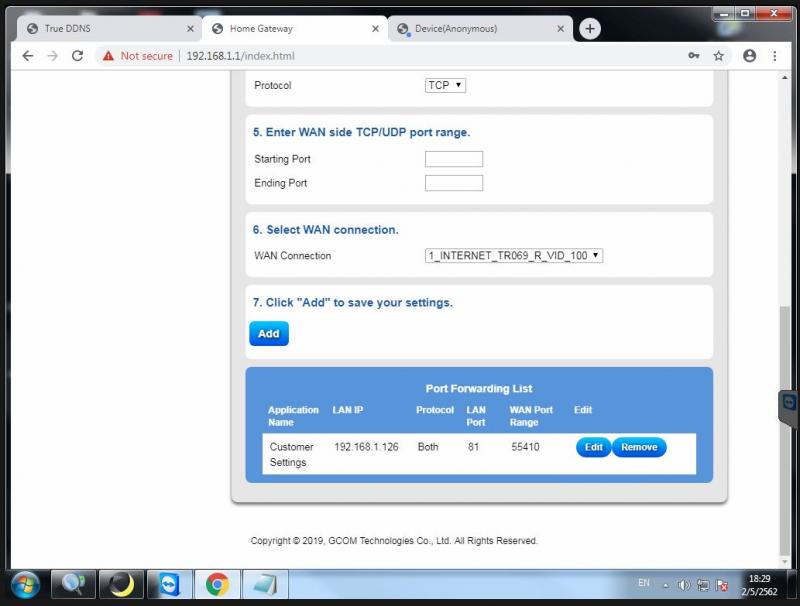800x606 pixels.
Task: Click Add to save settings
Action: (x=269, y=334)
